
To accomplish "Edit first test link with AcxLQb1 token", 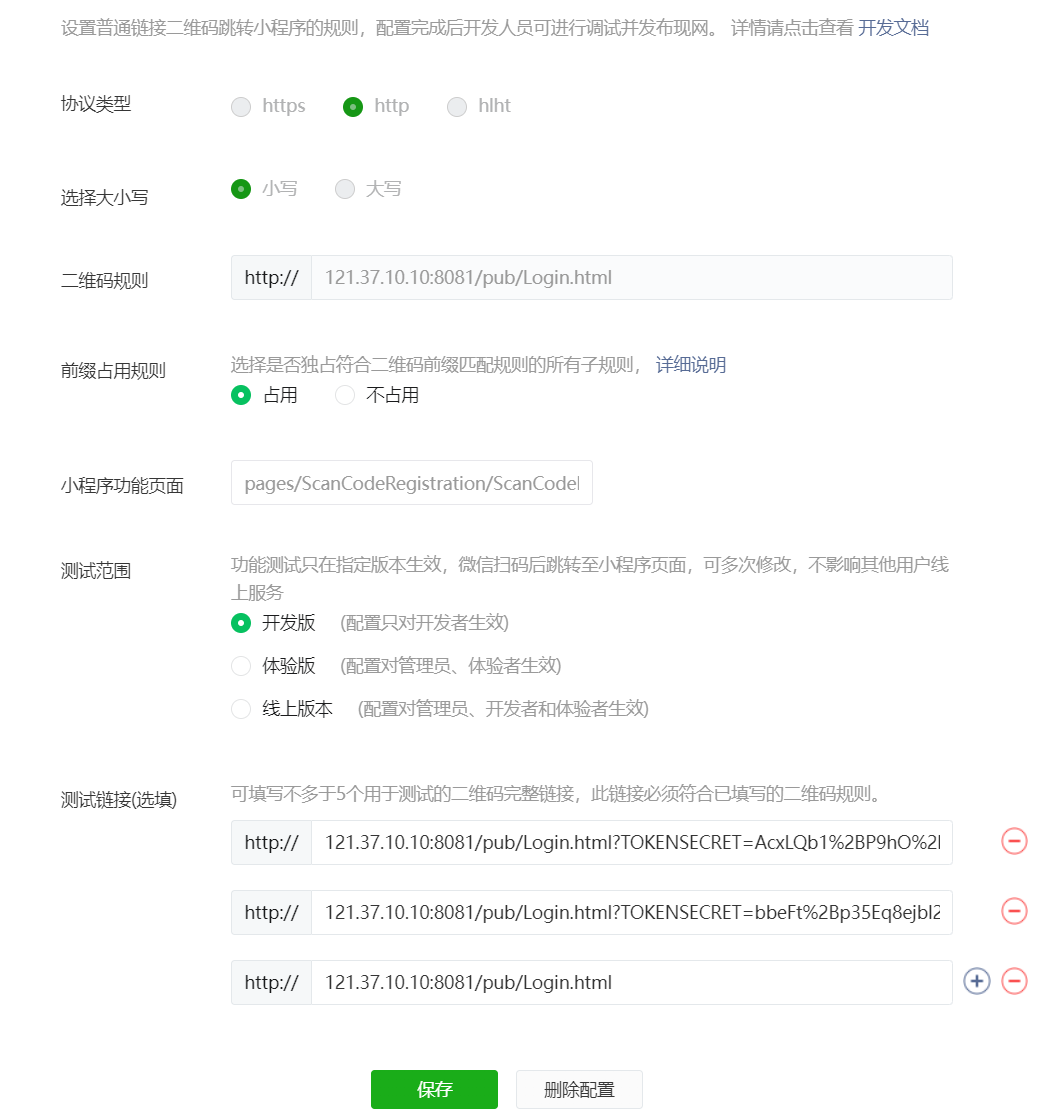I will 631,843.
